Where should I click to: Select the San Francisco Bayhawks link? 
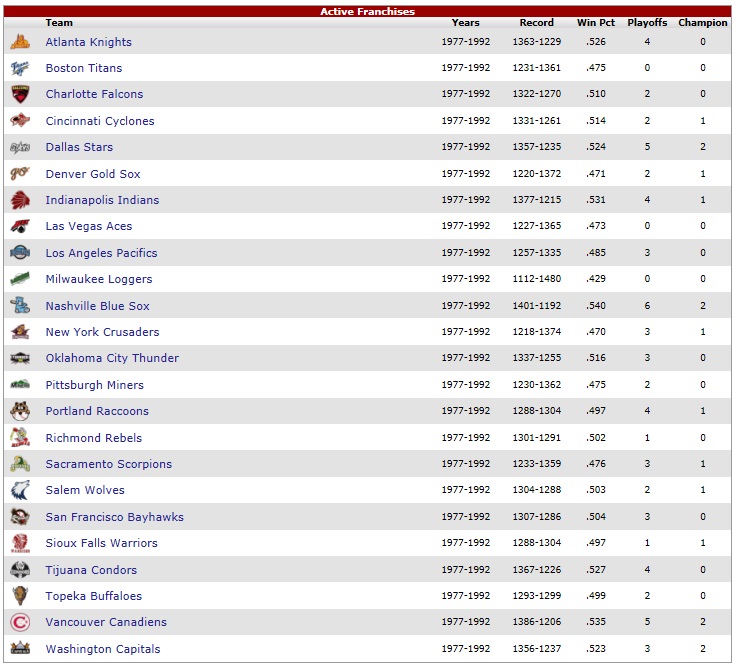114,517
